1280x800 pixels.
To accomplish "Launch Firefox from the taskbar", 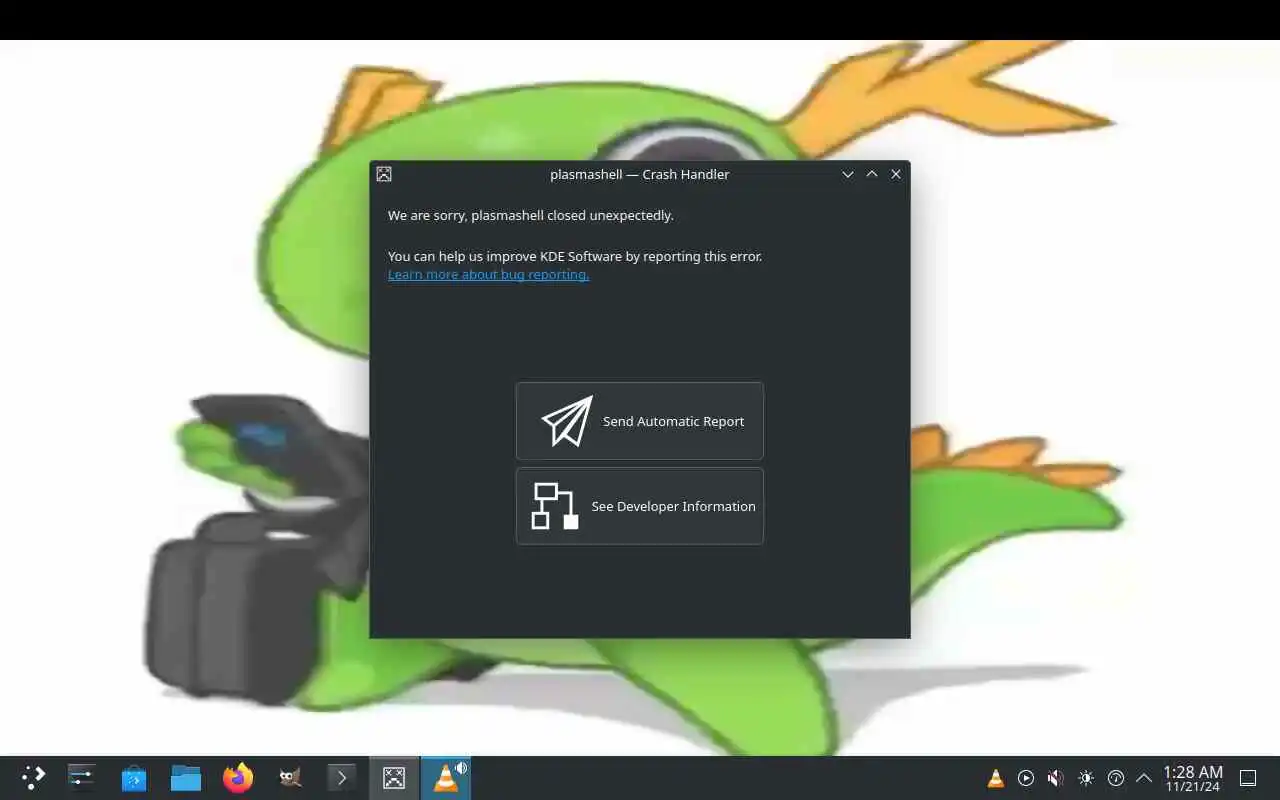I will click(x=238, y=777).
